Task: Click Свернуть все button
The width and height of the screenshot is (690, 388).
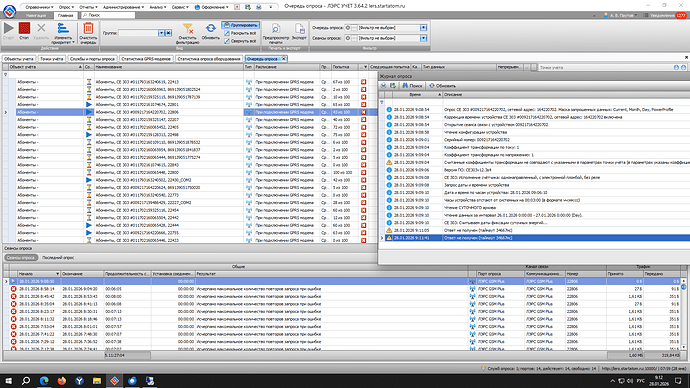Action: pyautogui.click(x=240, y=41)
